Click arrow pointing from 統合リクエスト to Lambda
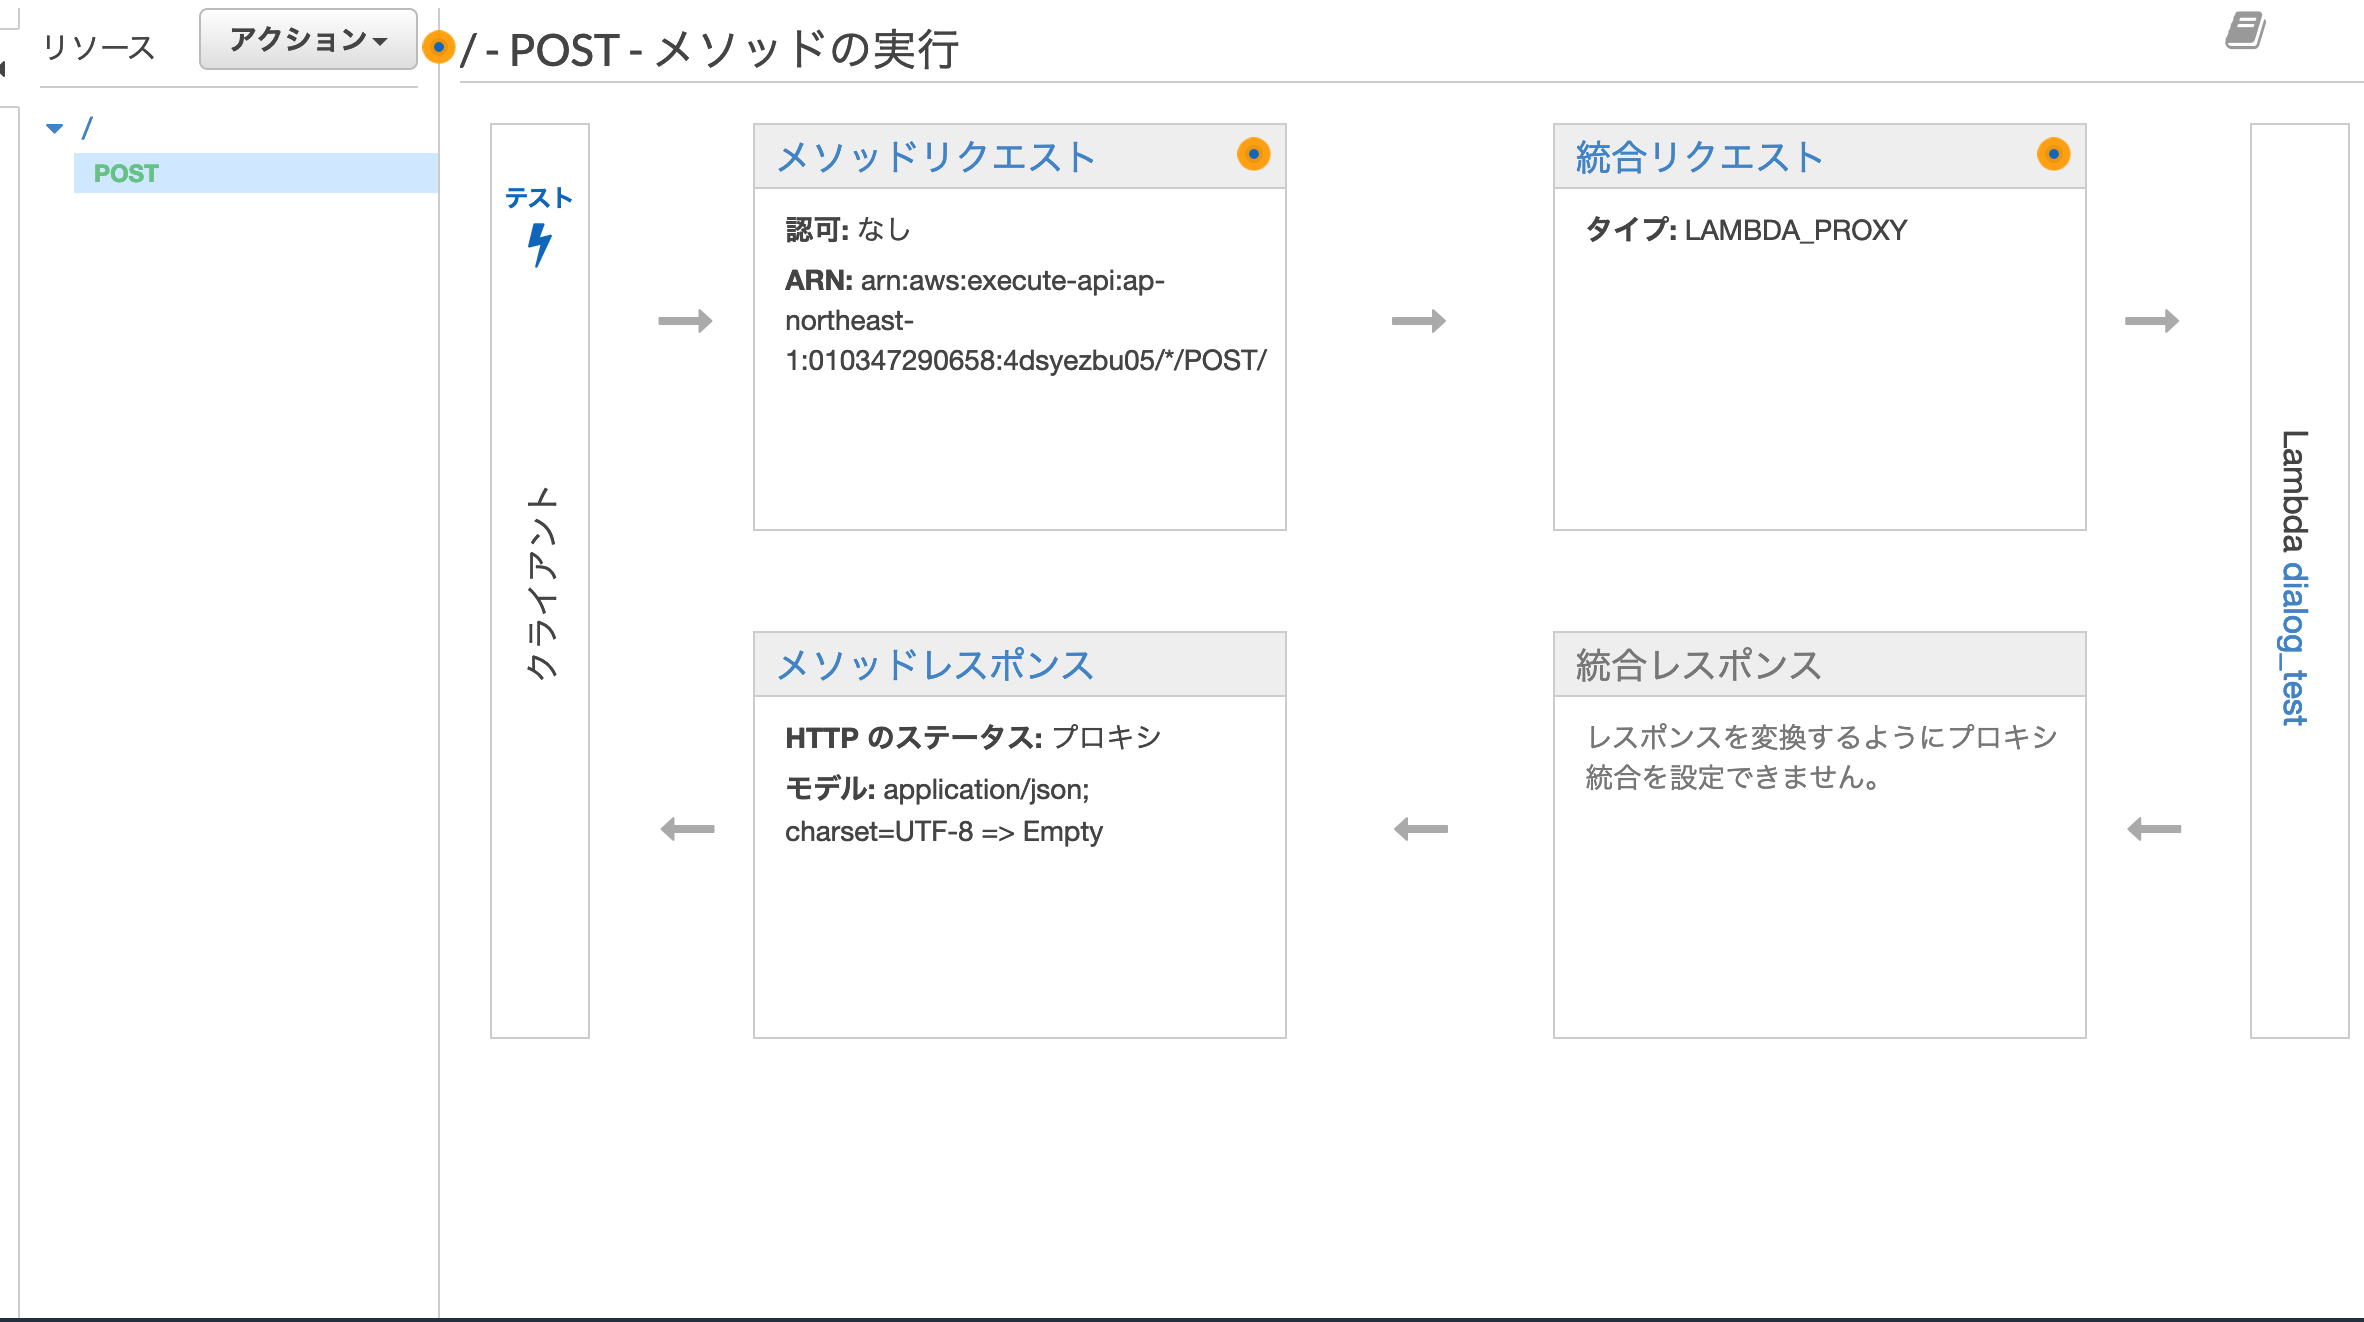The image size is (2364, 1322). [x=2152, y=321]
